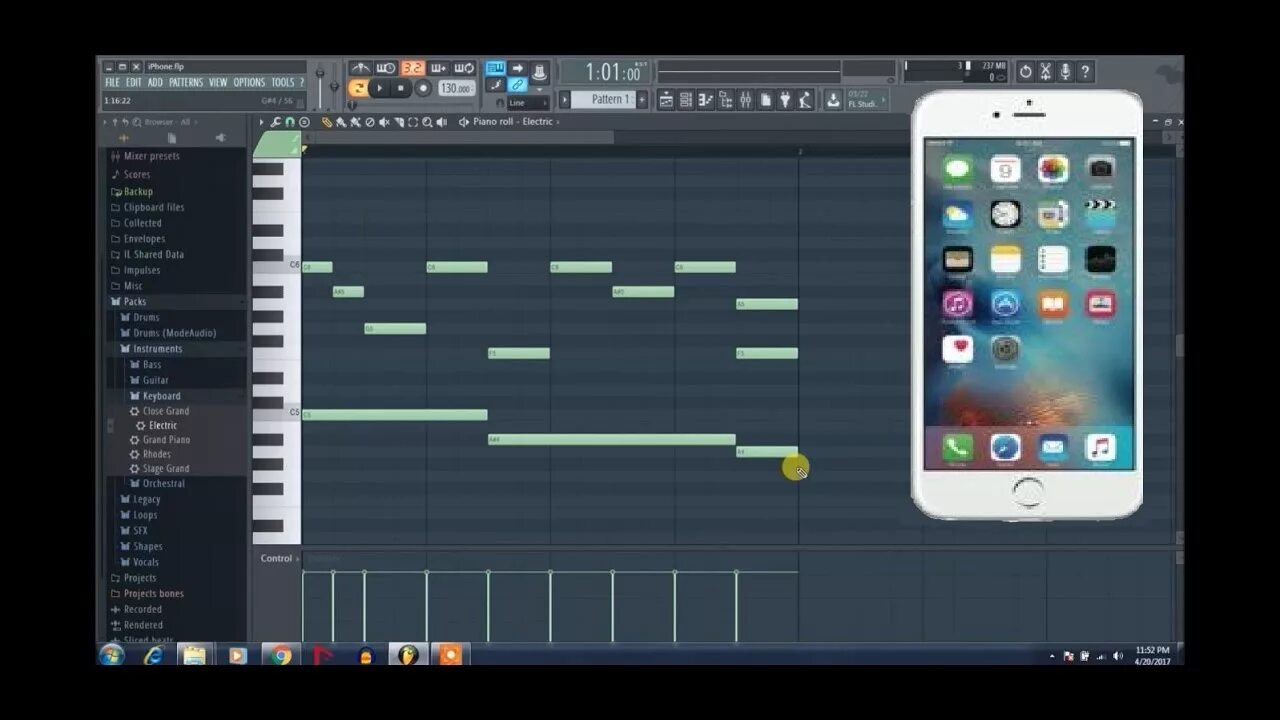The width and height of the screenshot is (1280, 720).
Task: Open the Pattern 1 selector
Action: (605, 99)
